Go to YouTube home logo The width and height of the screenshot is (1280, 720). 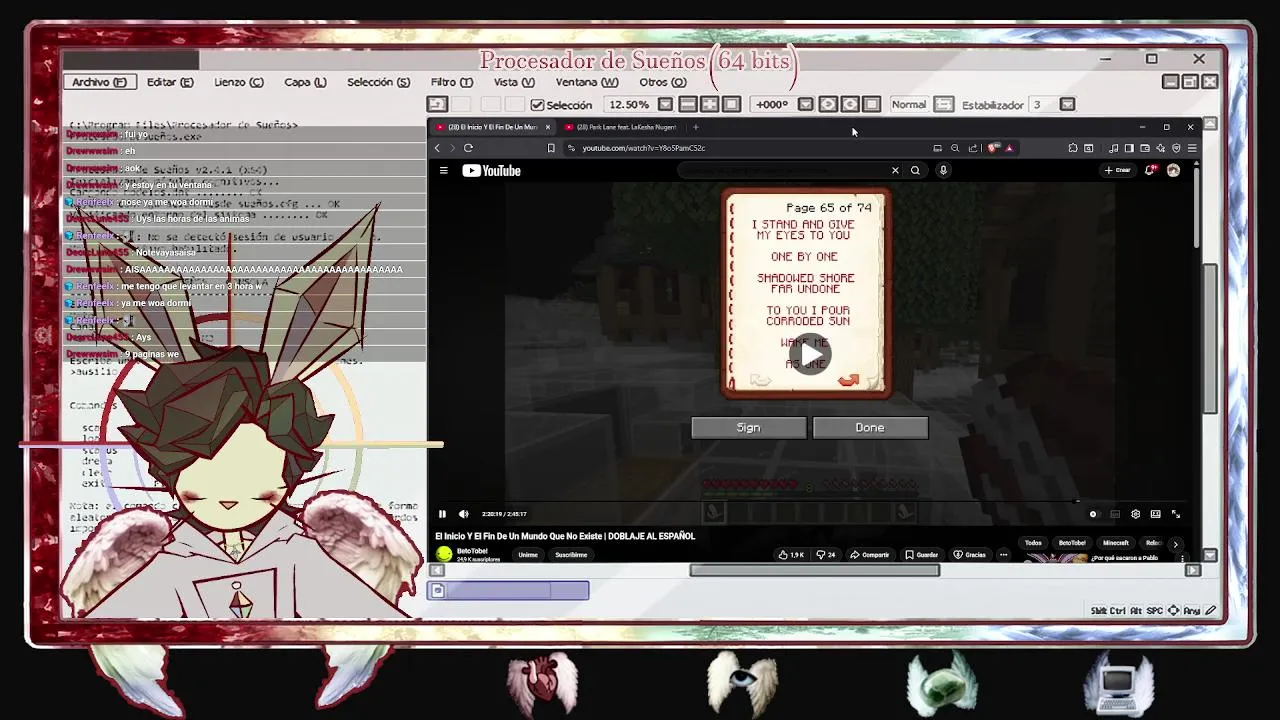pyautogui.click(x=491, y=171)
